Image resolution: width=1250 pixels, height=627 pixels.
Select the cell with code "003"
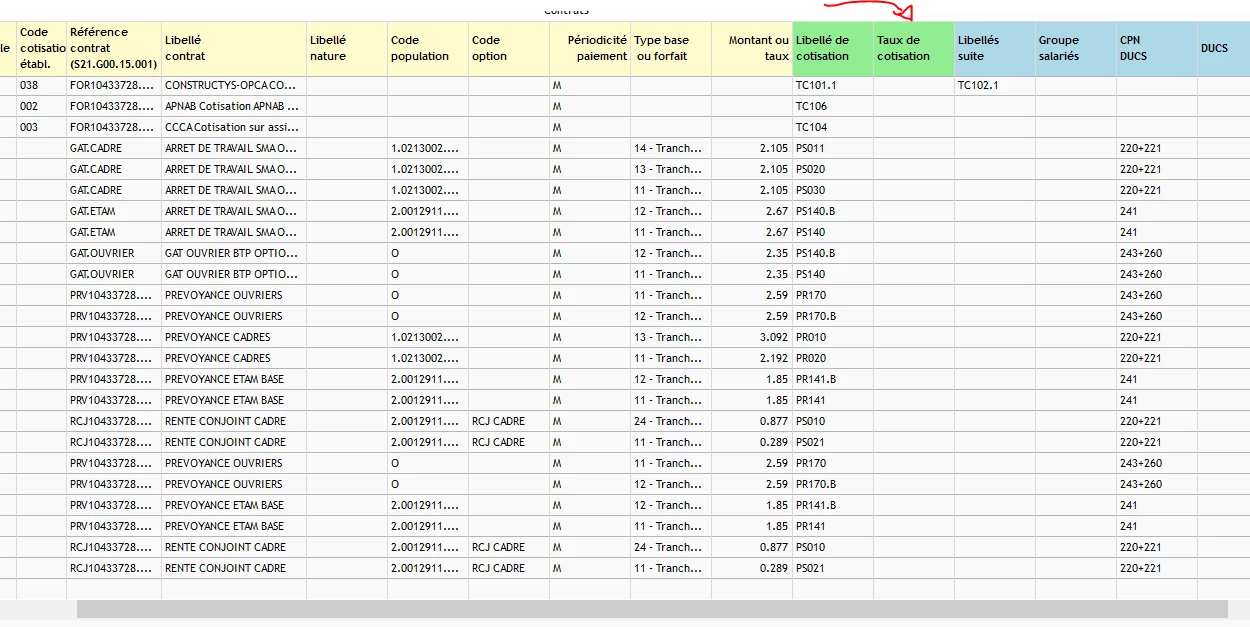click(x=41, y=128)
